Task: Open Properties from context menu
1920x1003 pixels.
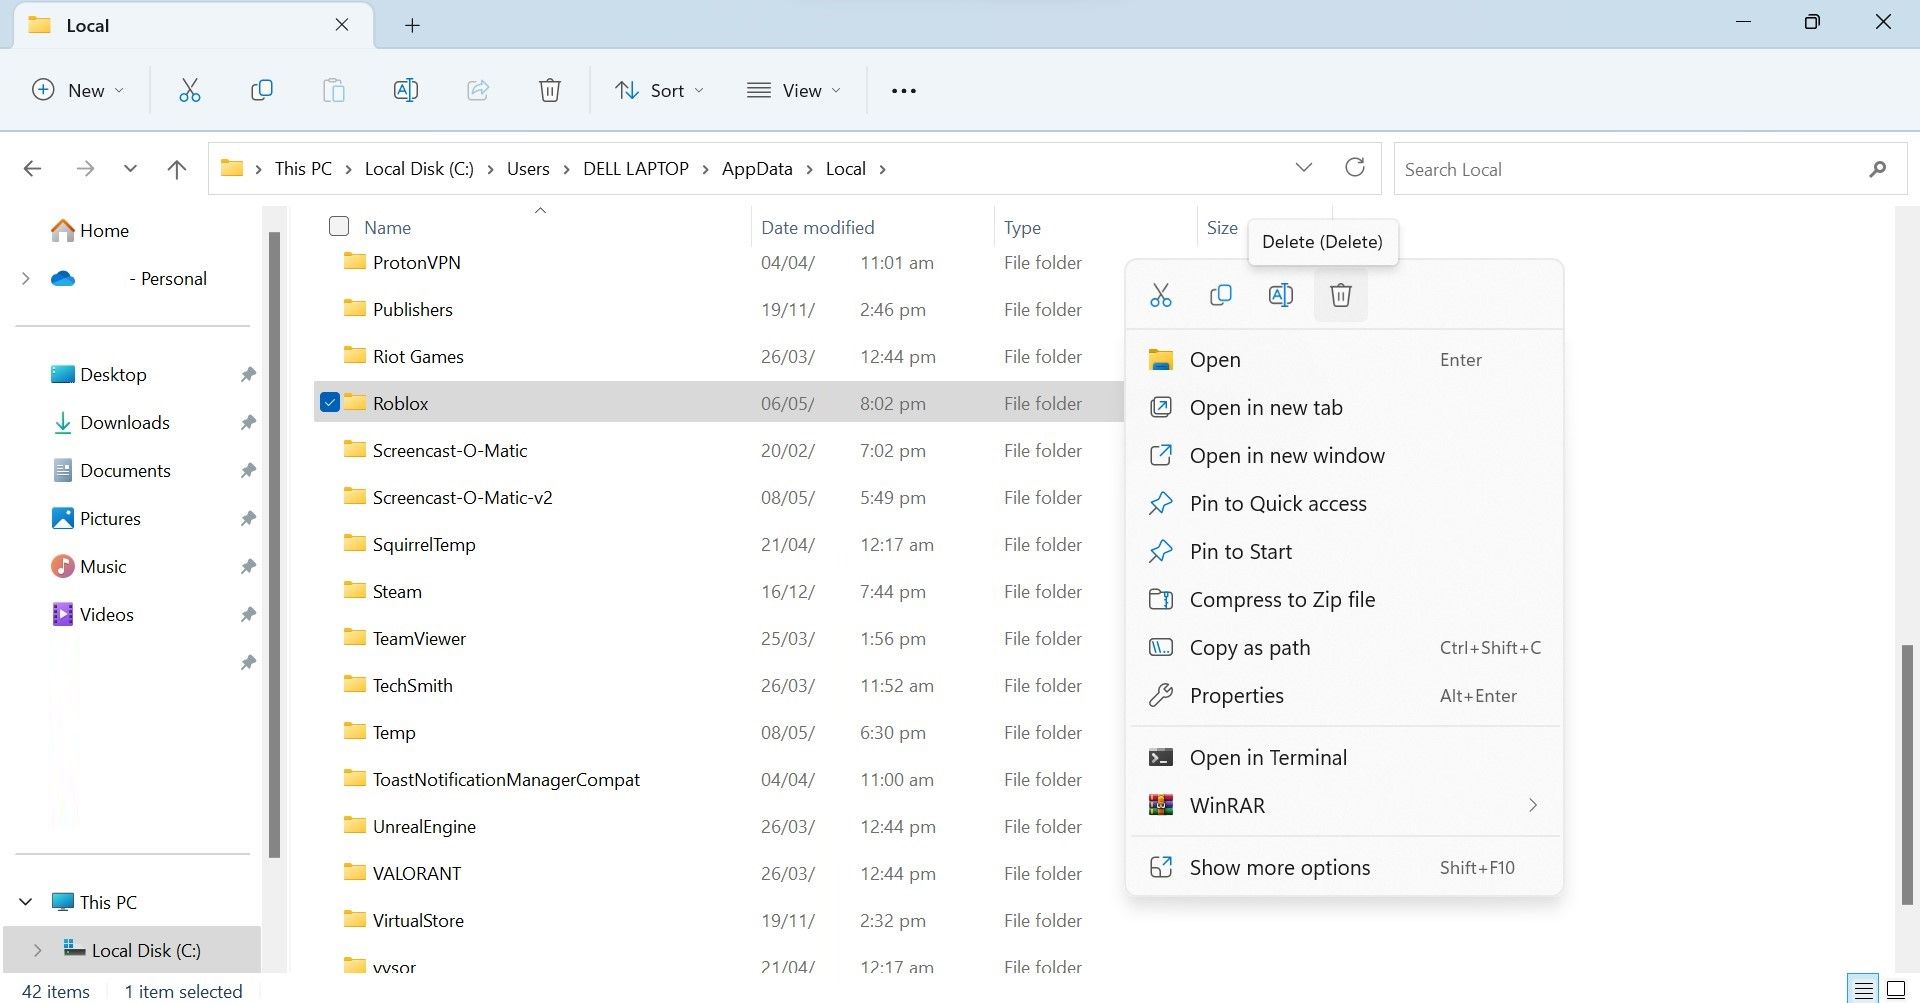Action: pyautogui.click(x=1345, y=696)
